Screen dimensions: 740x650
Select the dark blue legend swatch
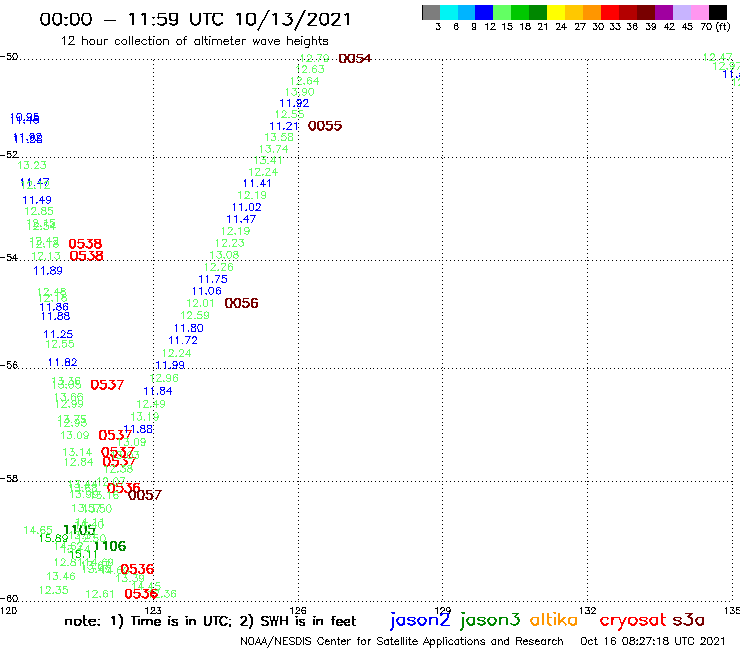pyautogui.click(x=484, y=12)
